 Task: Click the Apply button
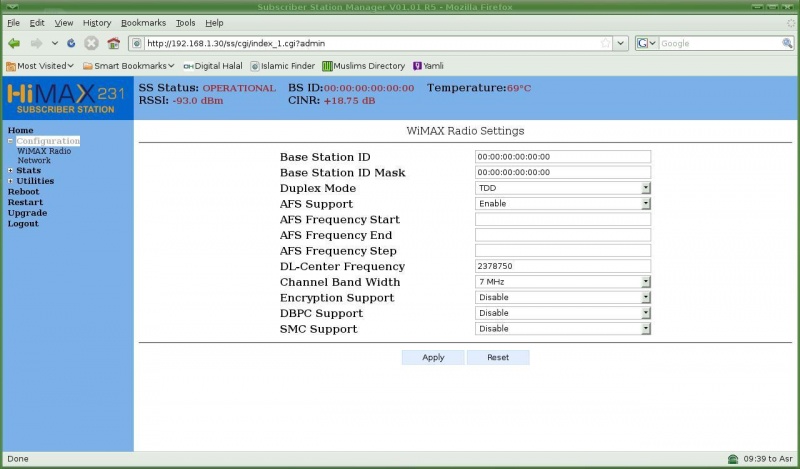(x=433, y=357)
